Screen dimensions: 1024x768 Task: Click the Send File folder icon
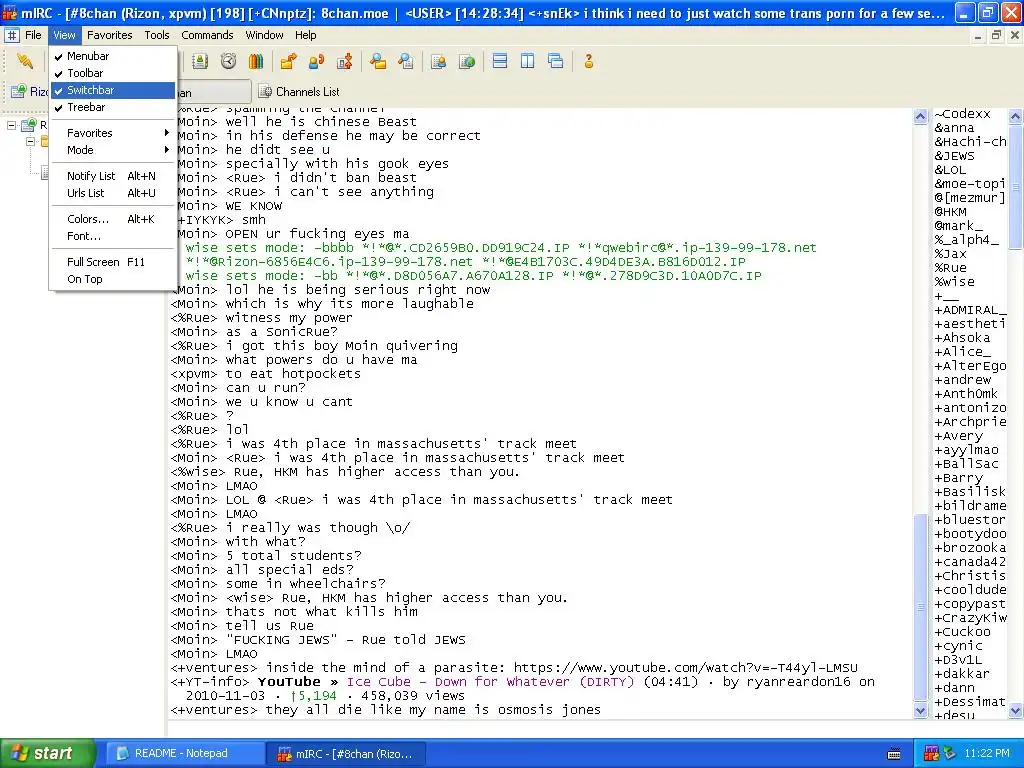tap(289, 61)
